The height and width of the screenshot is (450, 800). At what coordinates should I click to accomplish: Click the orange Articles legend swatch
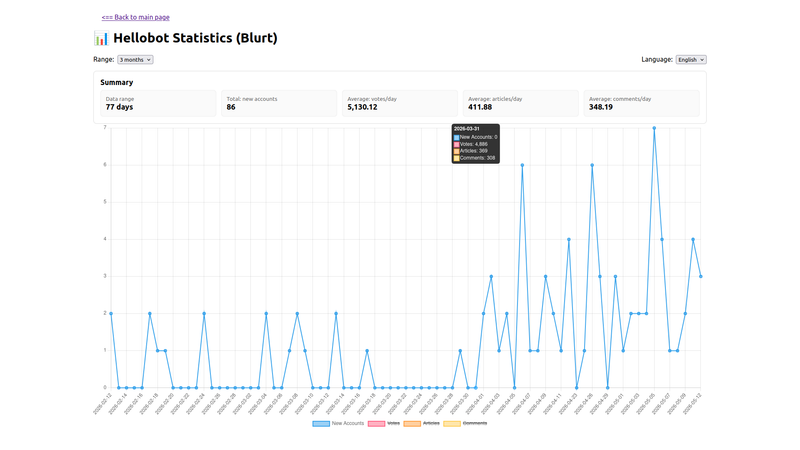pos(412,423)
